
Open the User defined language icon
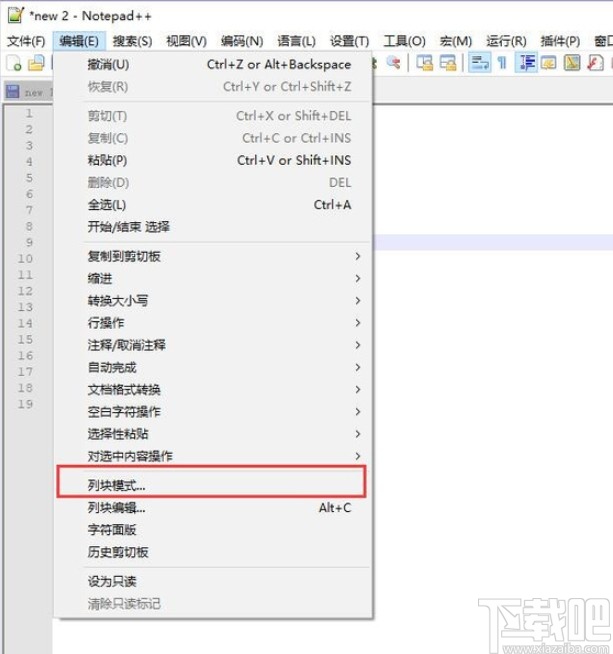549,63
